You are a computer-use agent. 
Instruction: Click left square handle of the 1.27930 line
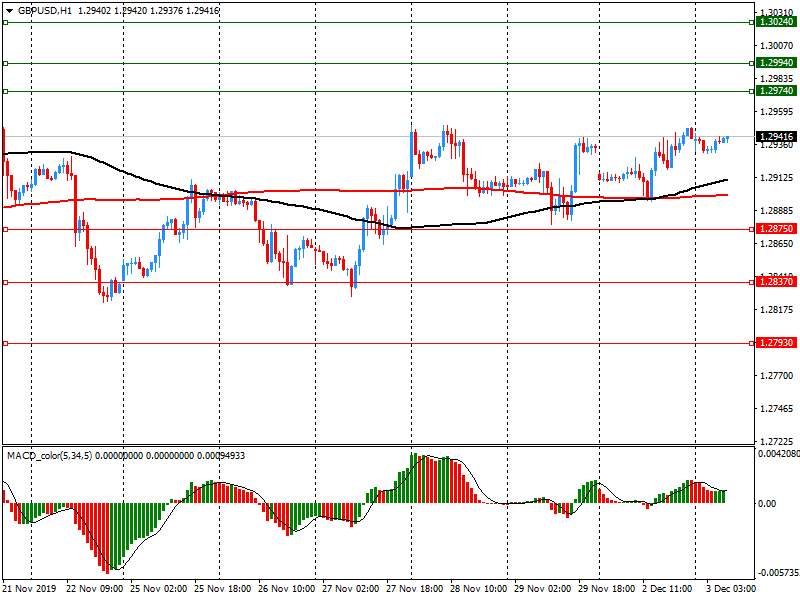click(5, 343)
